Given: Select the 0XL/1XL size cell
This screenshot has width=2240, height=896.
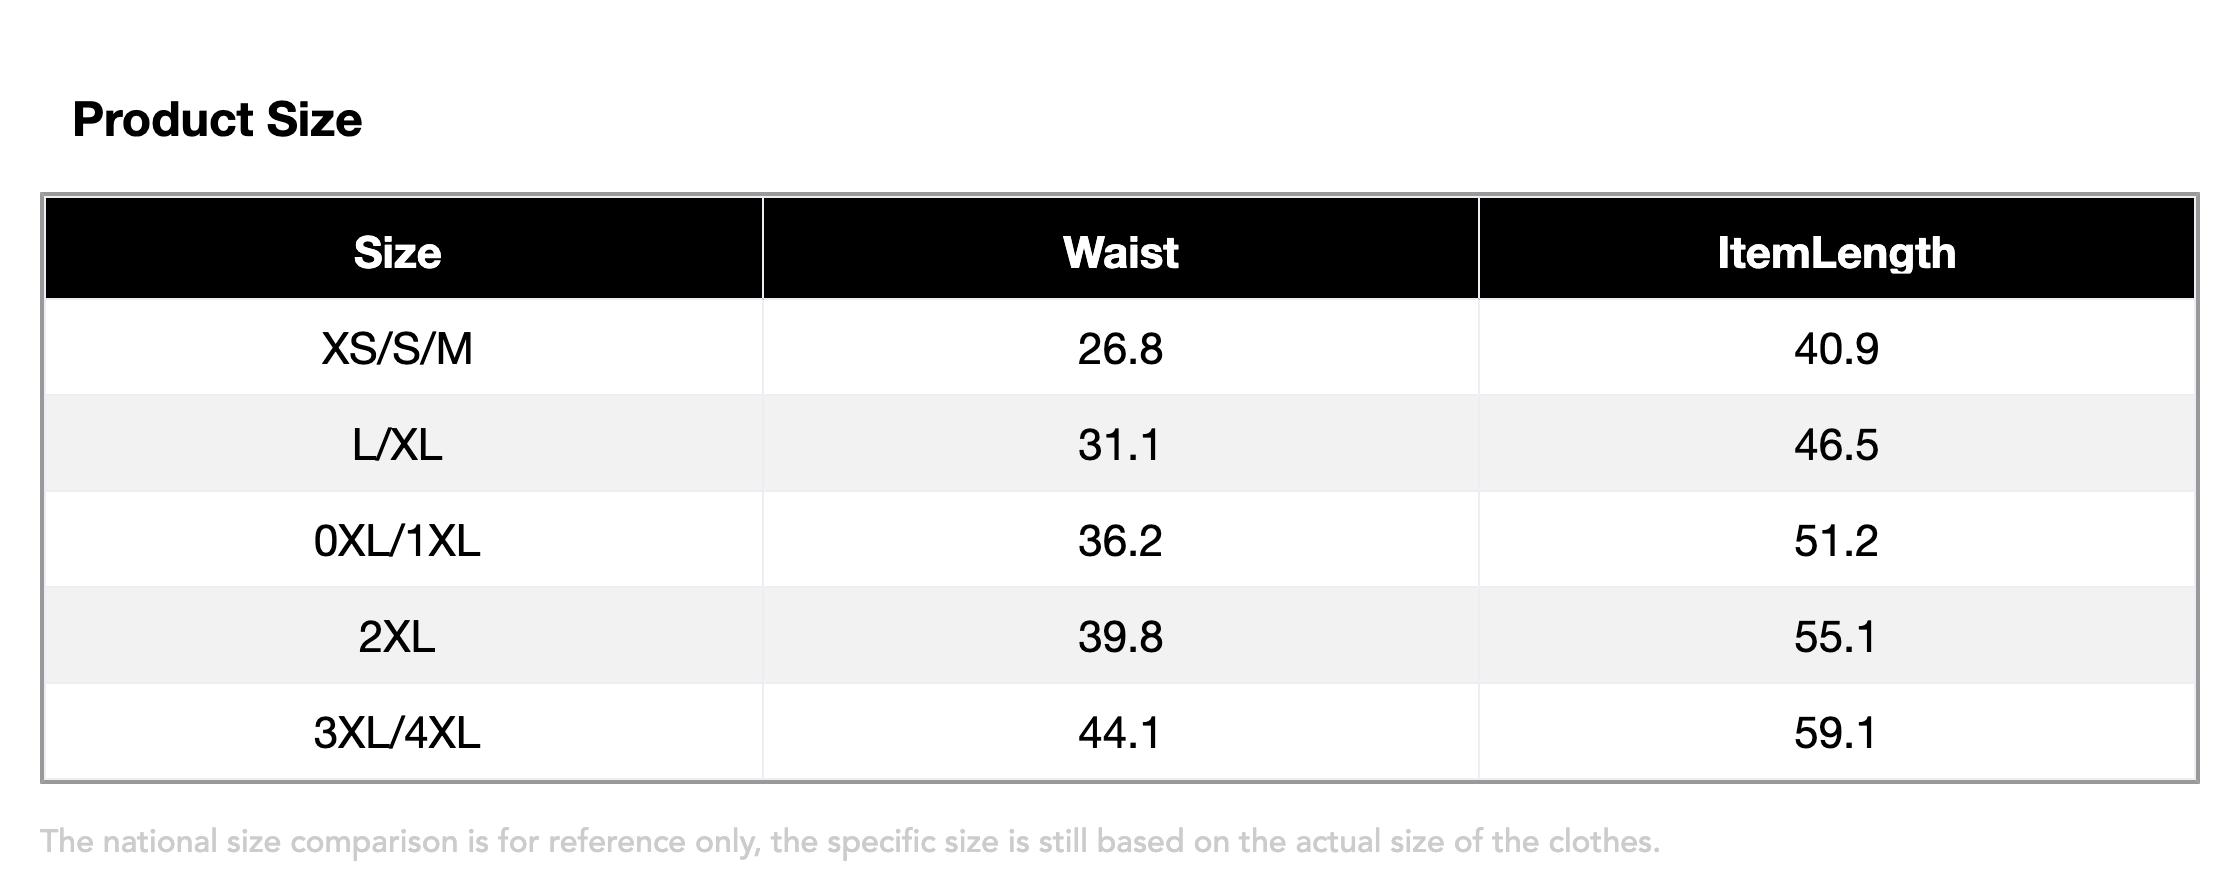Looking at the screenshot, I should coord(397,541).
